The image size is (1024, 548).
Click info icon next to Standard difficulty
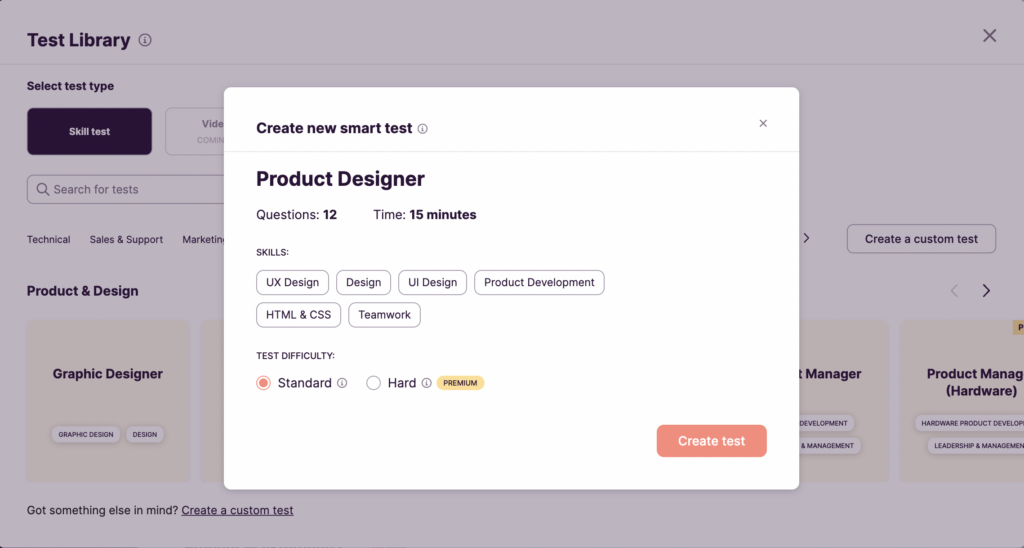pos(342,383)
